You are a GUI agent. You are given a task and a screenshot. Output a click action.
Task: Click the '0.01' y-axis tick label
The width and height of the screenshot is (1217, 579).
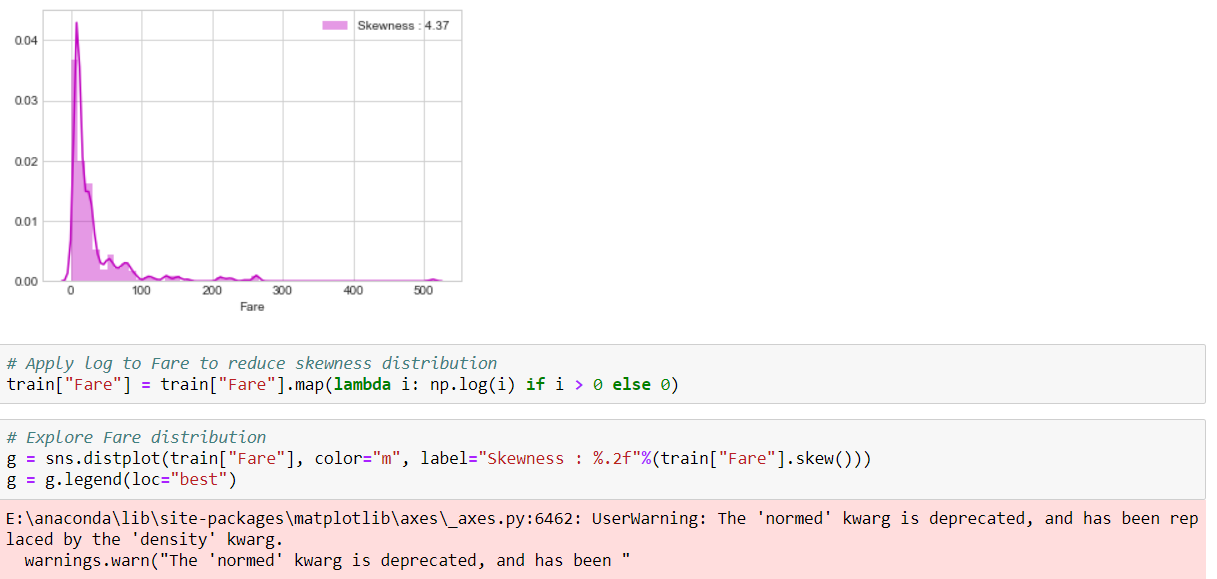coord(27,221)
